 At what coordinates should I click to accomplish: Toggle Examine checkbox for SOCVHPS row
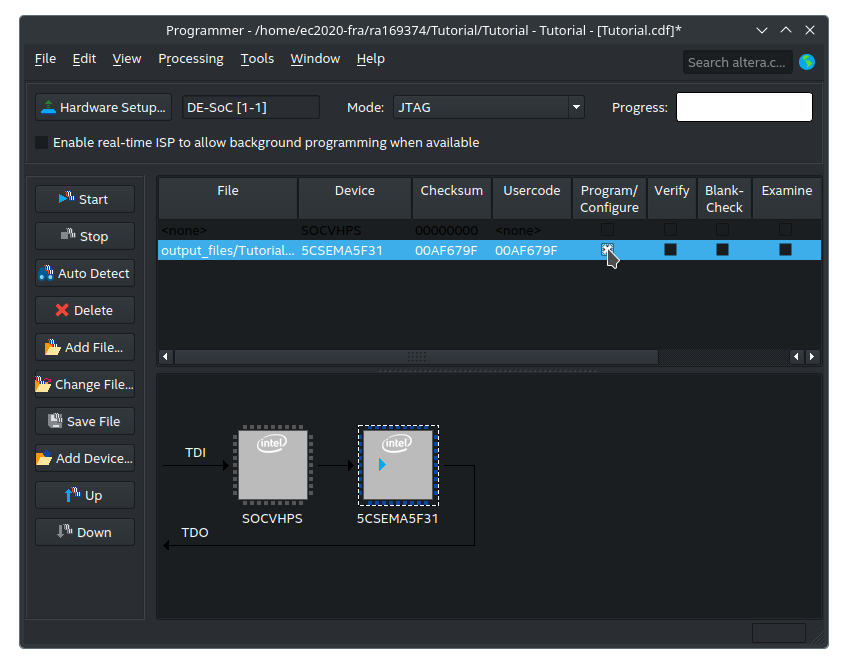[x=786, y=230]
